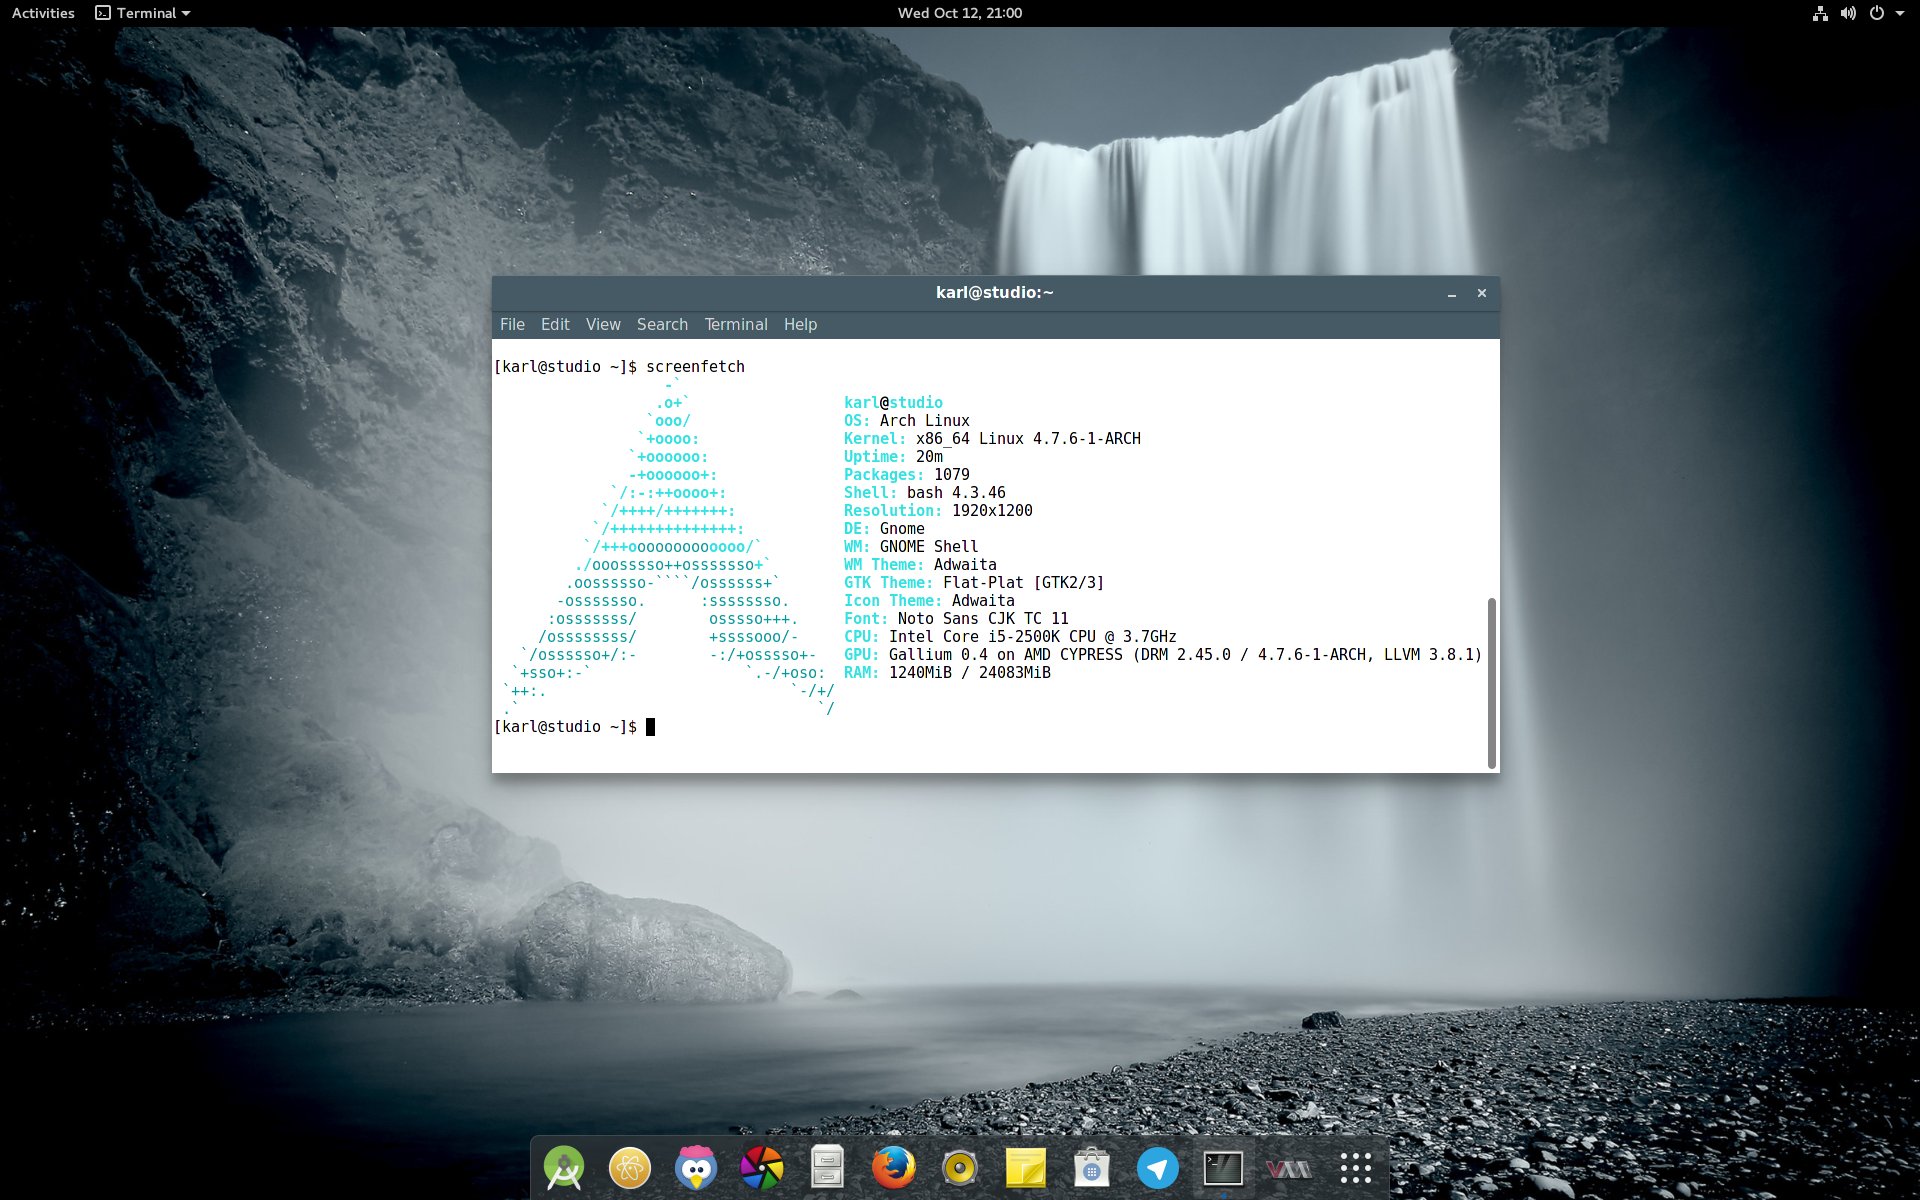Open the blue bird app icon in dock
The image size is (1920, 1200).
pyautogui.click(x=696, y=1168)
